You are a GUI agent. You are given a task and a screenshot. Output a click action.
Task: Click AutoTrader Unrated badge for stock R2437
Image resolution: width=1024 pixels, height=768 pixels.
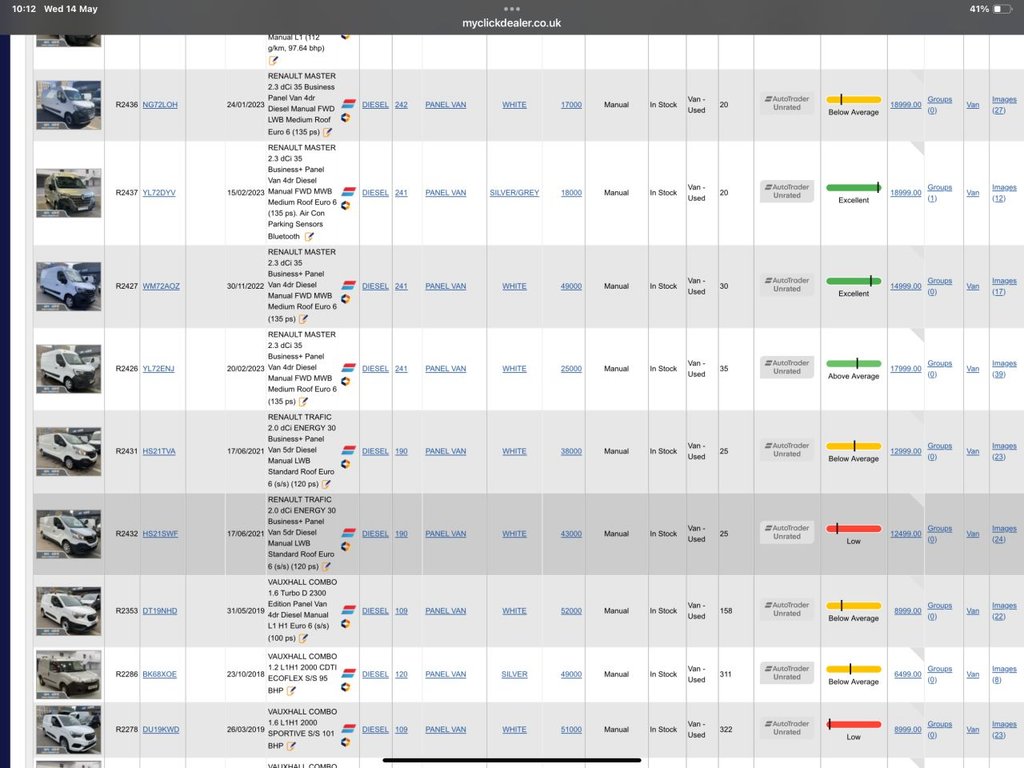pos(787,192)
